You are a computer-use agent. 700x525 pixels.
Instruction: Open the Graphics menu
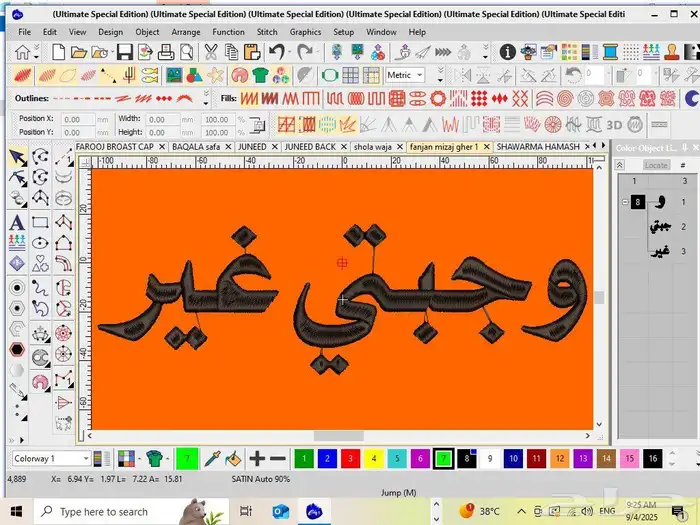305,32
